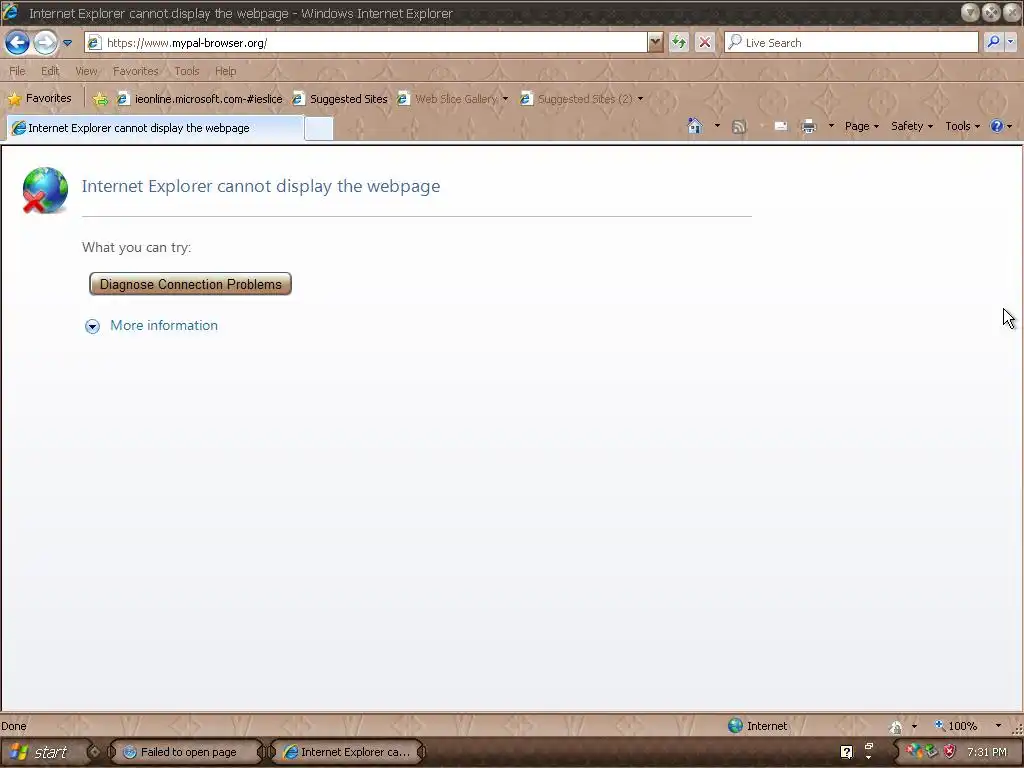This screenshot has height=768, width=1024.
Task: Open the Help menu
Action: pyautogui.click(x=226, y=71)
